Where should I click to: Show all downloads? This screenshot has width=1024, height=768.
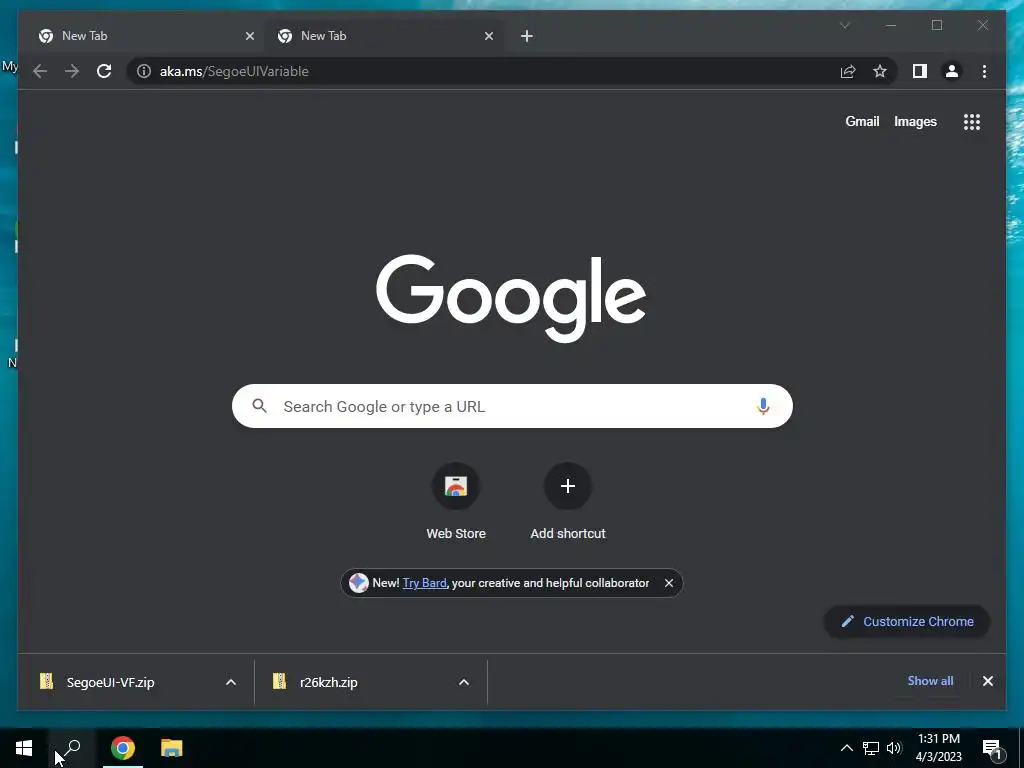tap(930, 680)
